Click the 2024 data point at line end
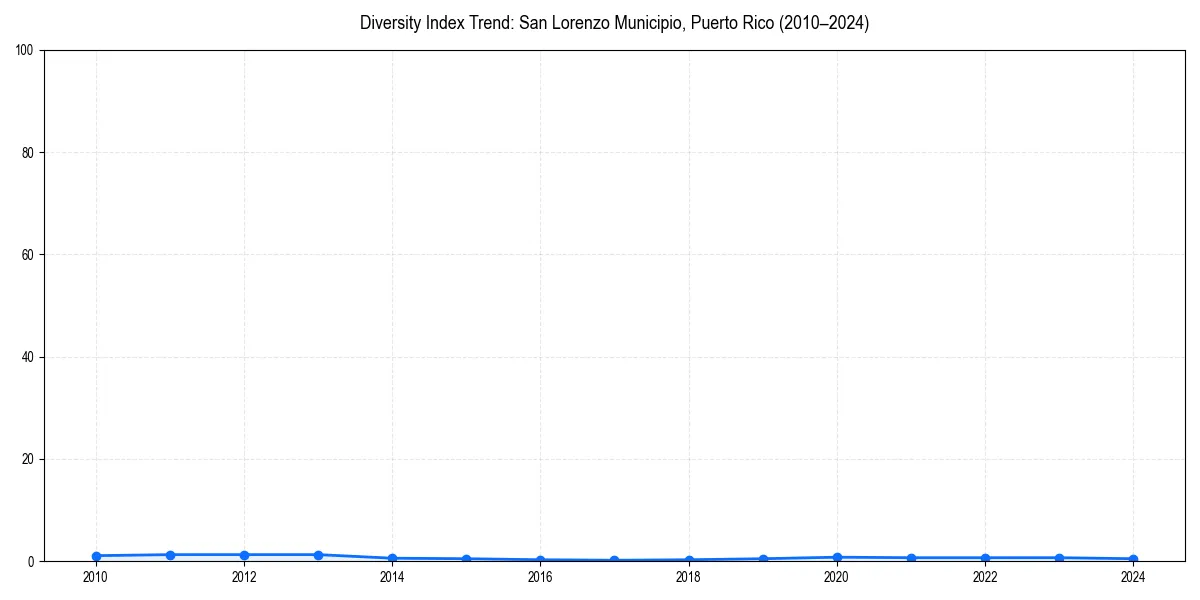This screenshot has height=600, width=1200. (x=1132, y=558)
